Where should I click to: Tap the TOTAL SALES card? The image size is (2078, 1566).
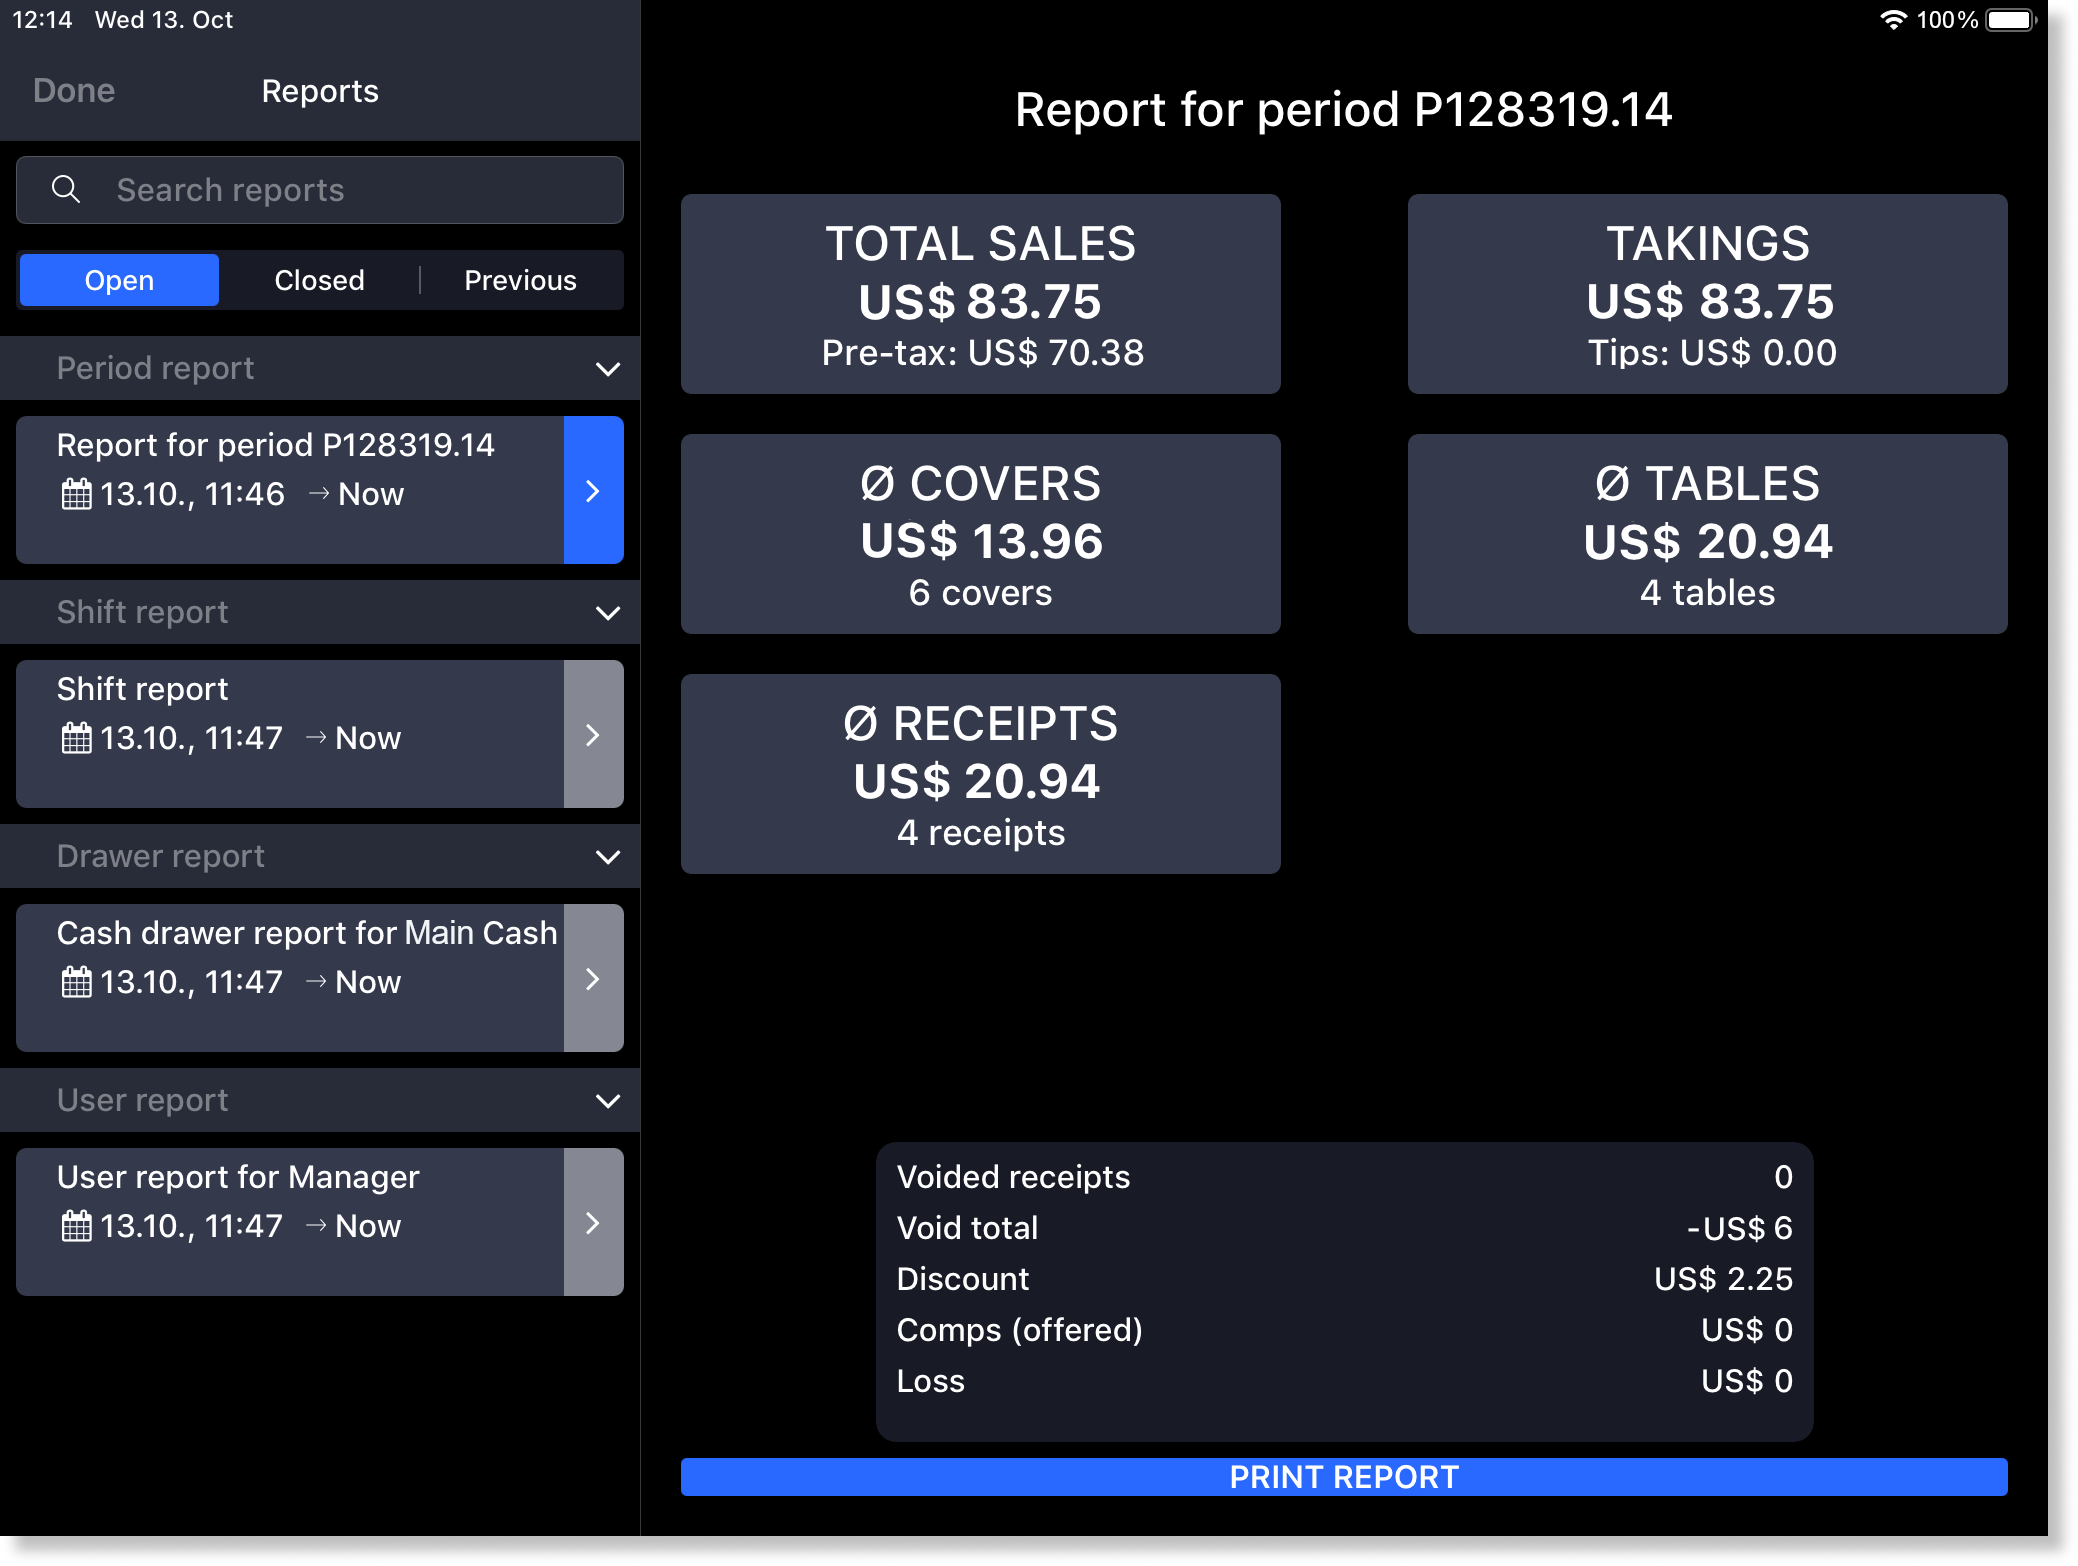pos(981,294)
